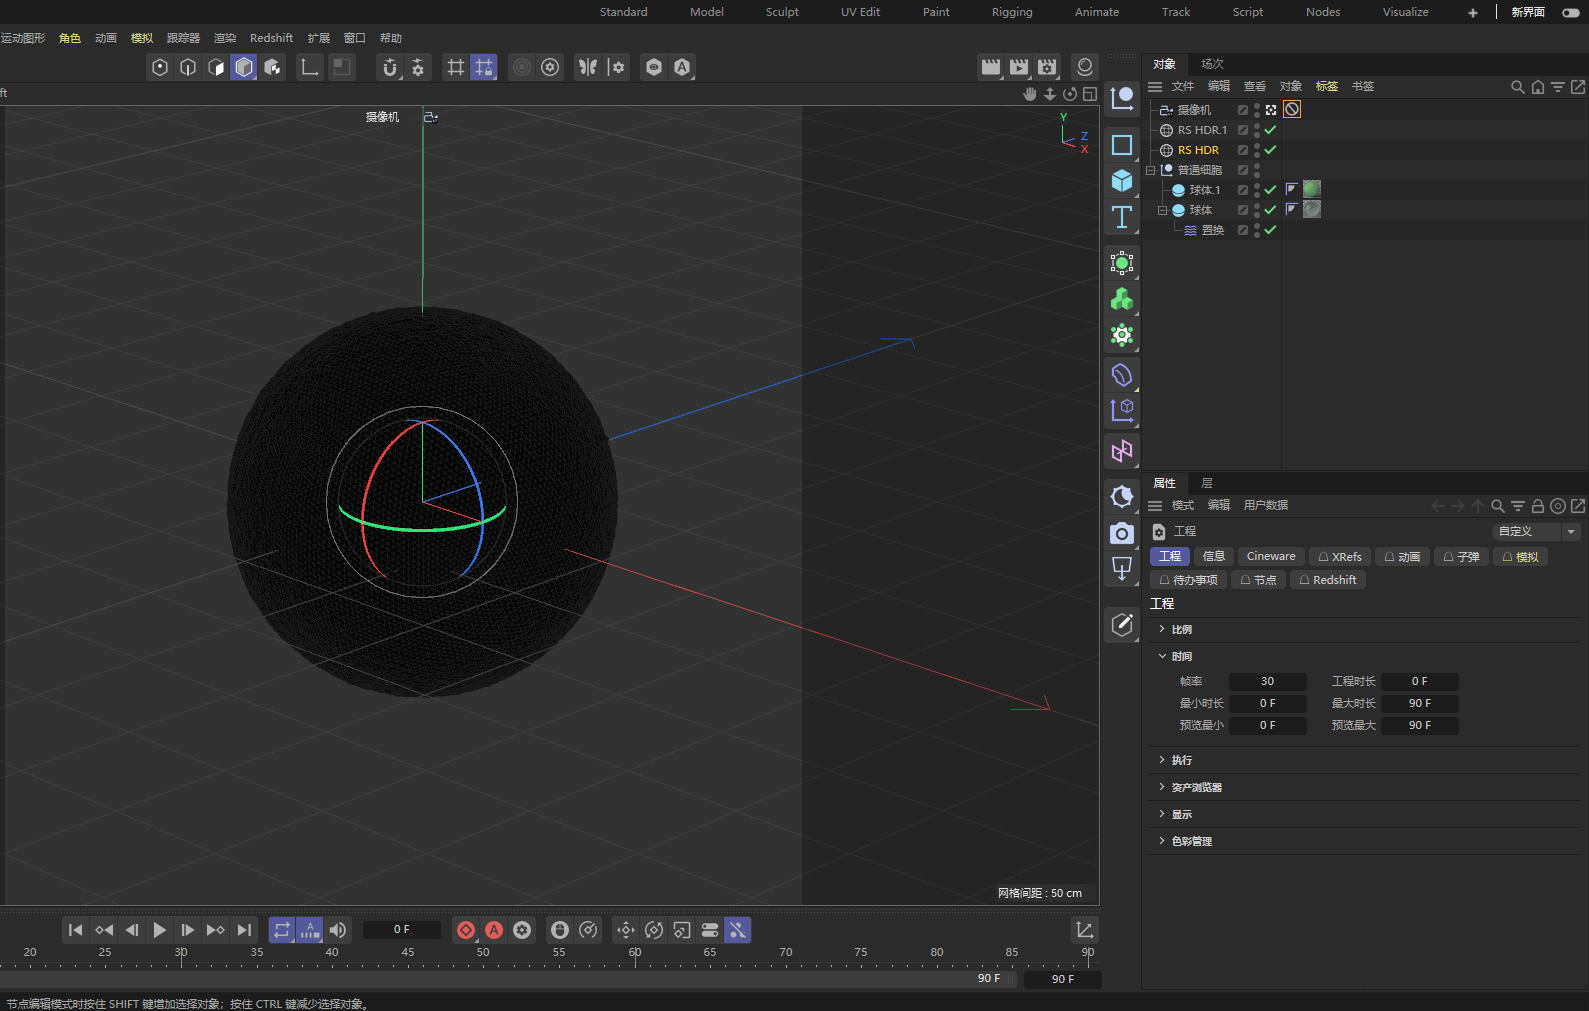Image resolution: width=1589 pixels, height=1011 pixels.
Task: Open the 待办事项 tab button
Action: [1188, 580]
